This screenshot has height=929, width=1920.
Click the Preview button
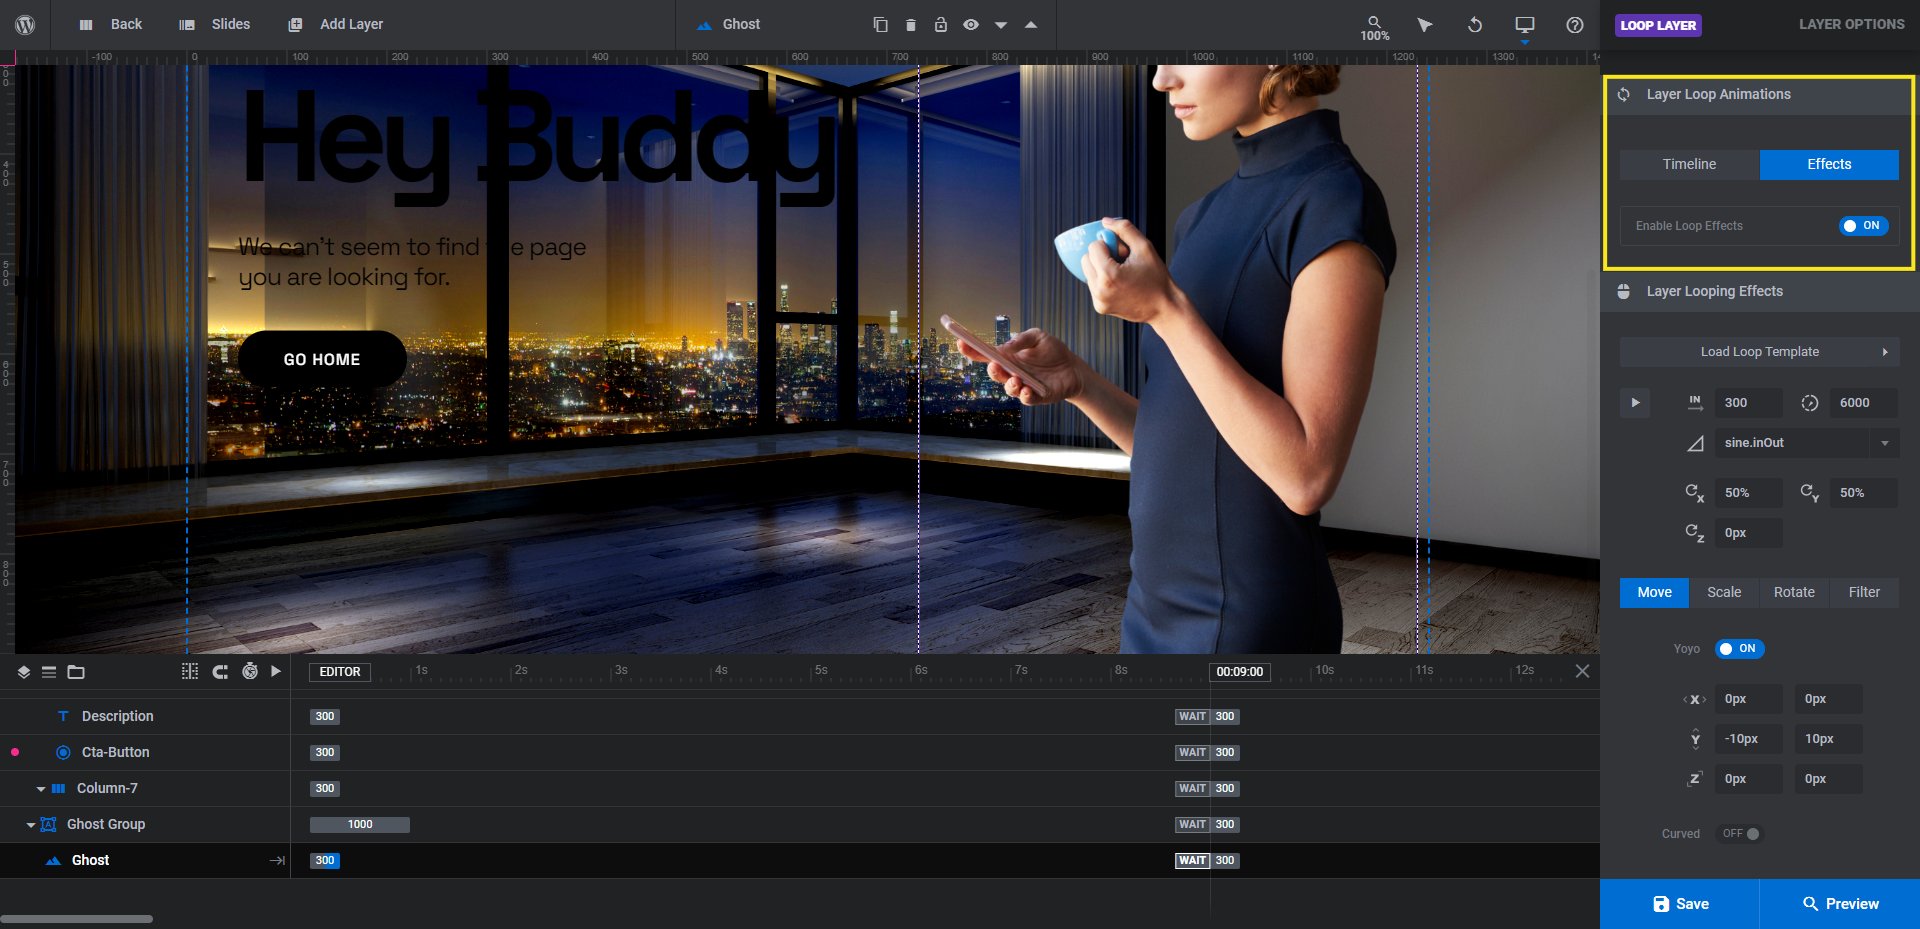click(1840, 904)
